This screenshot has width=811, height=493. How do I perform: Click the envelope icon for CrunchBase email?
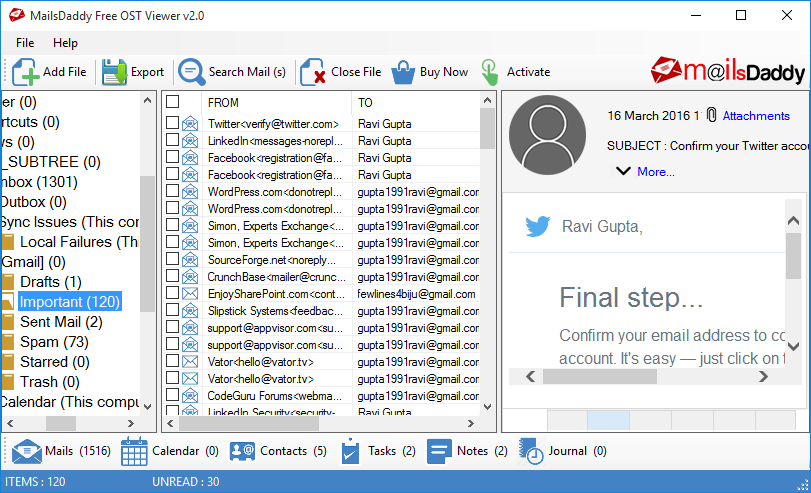pyautogui.click(x=190, y=277)
